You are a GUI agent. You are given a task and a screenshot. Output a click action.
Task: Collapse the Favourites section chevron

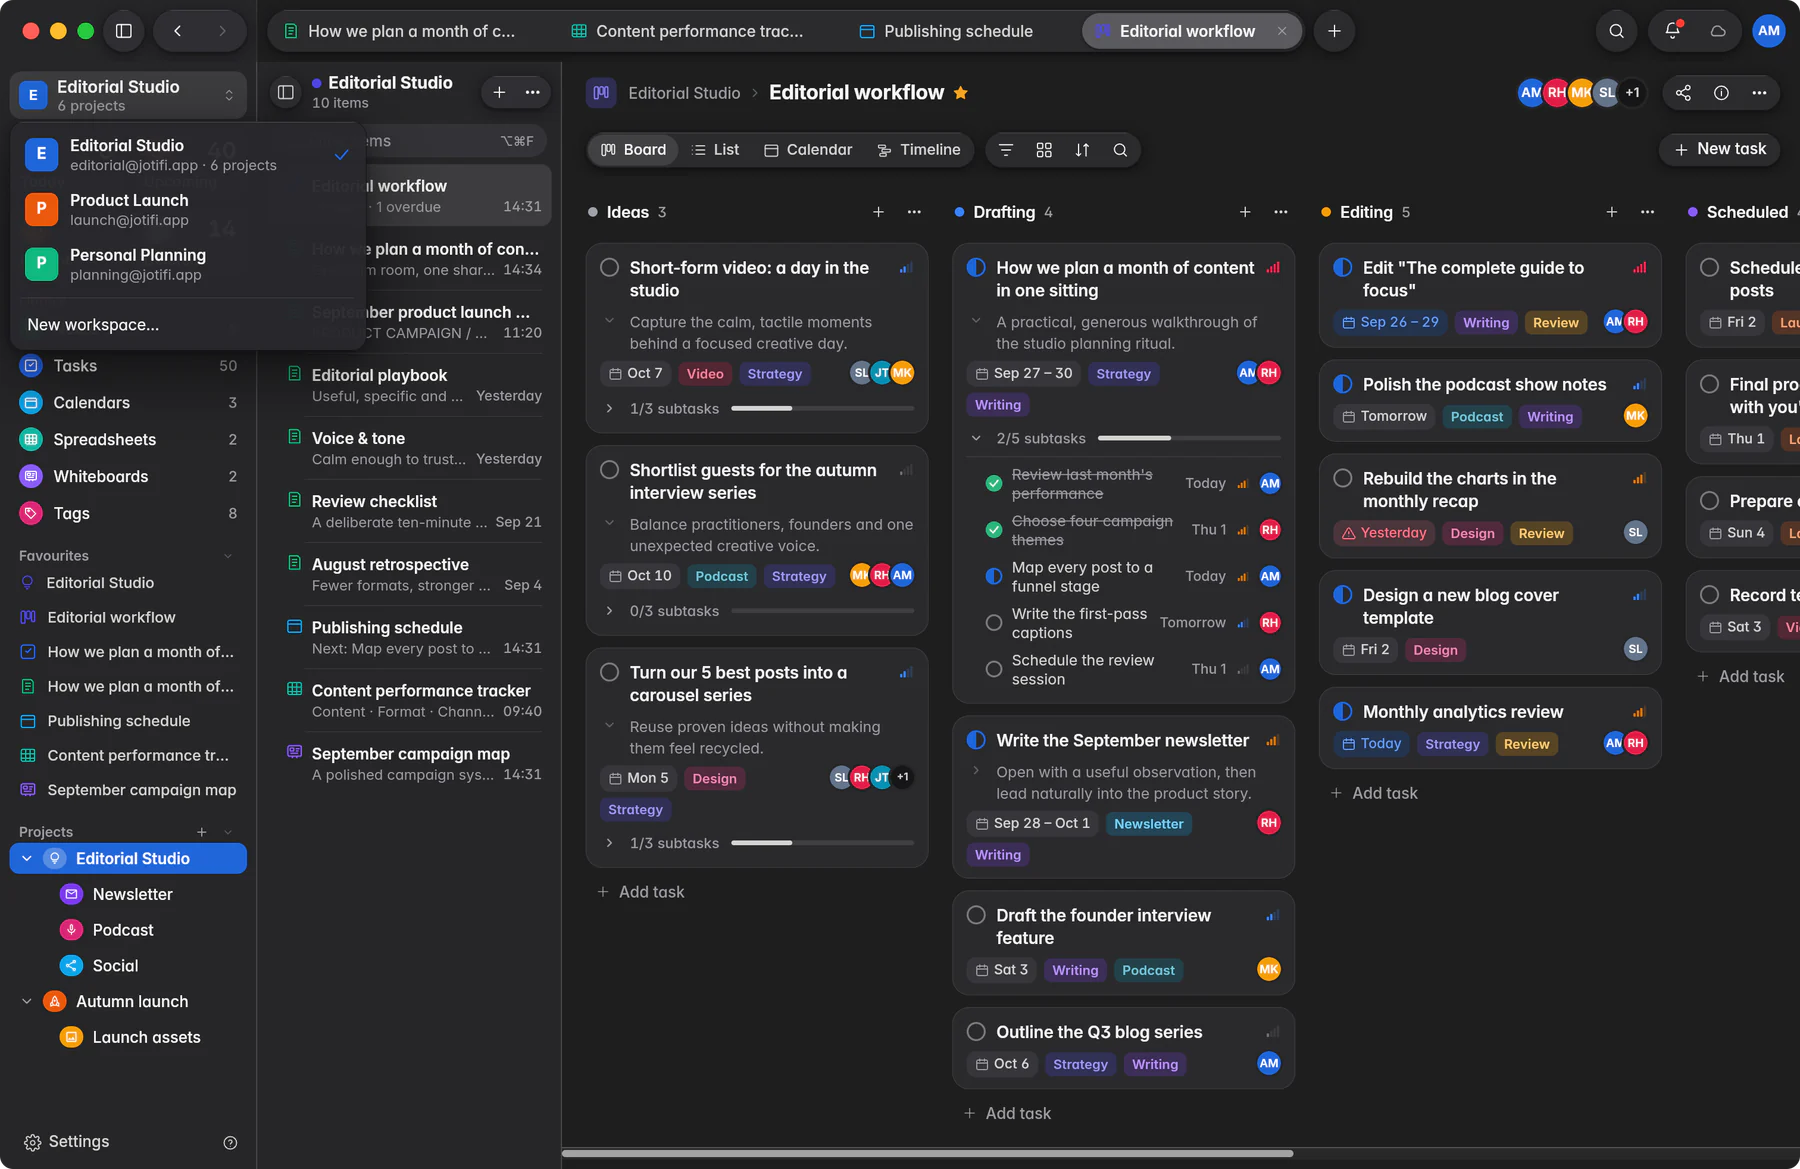tap(228, 556)
